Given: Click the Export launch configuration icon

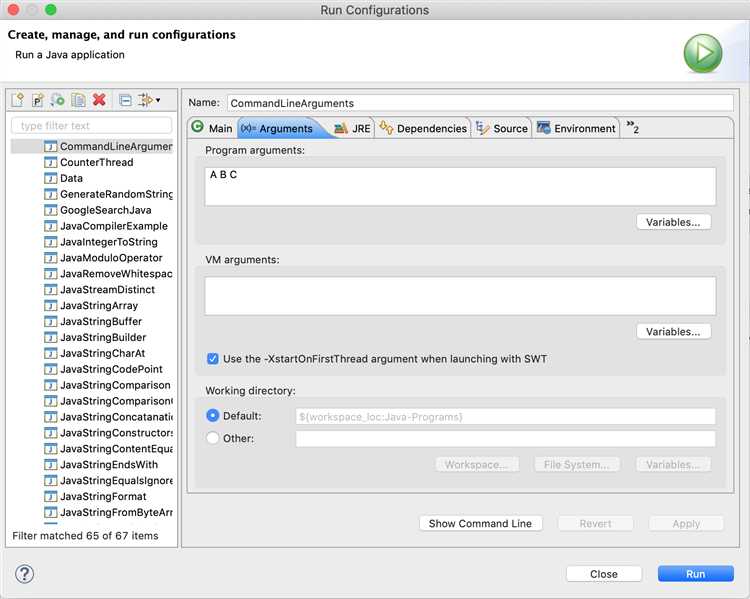Looking at the screenshot, I should [x=58, y=100].
